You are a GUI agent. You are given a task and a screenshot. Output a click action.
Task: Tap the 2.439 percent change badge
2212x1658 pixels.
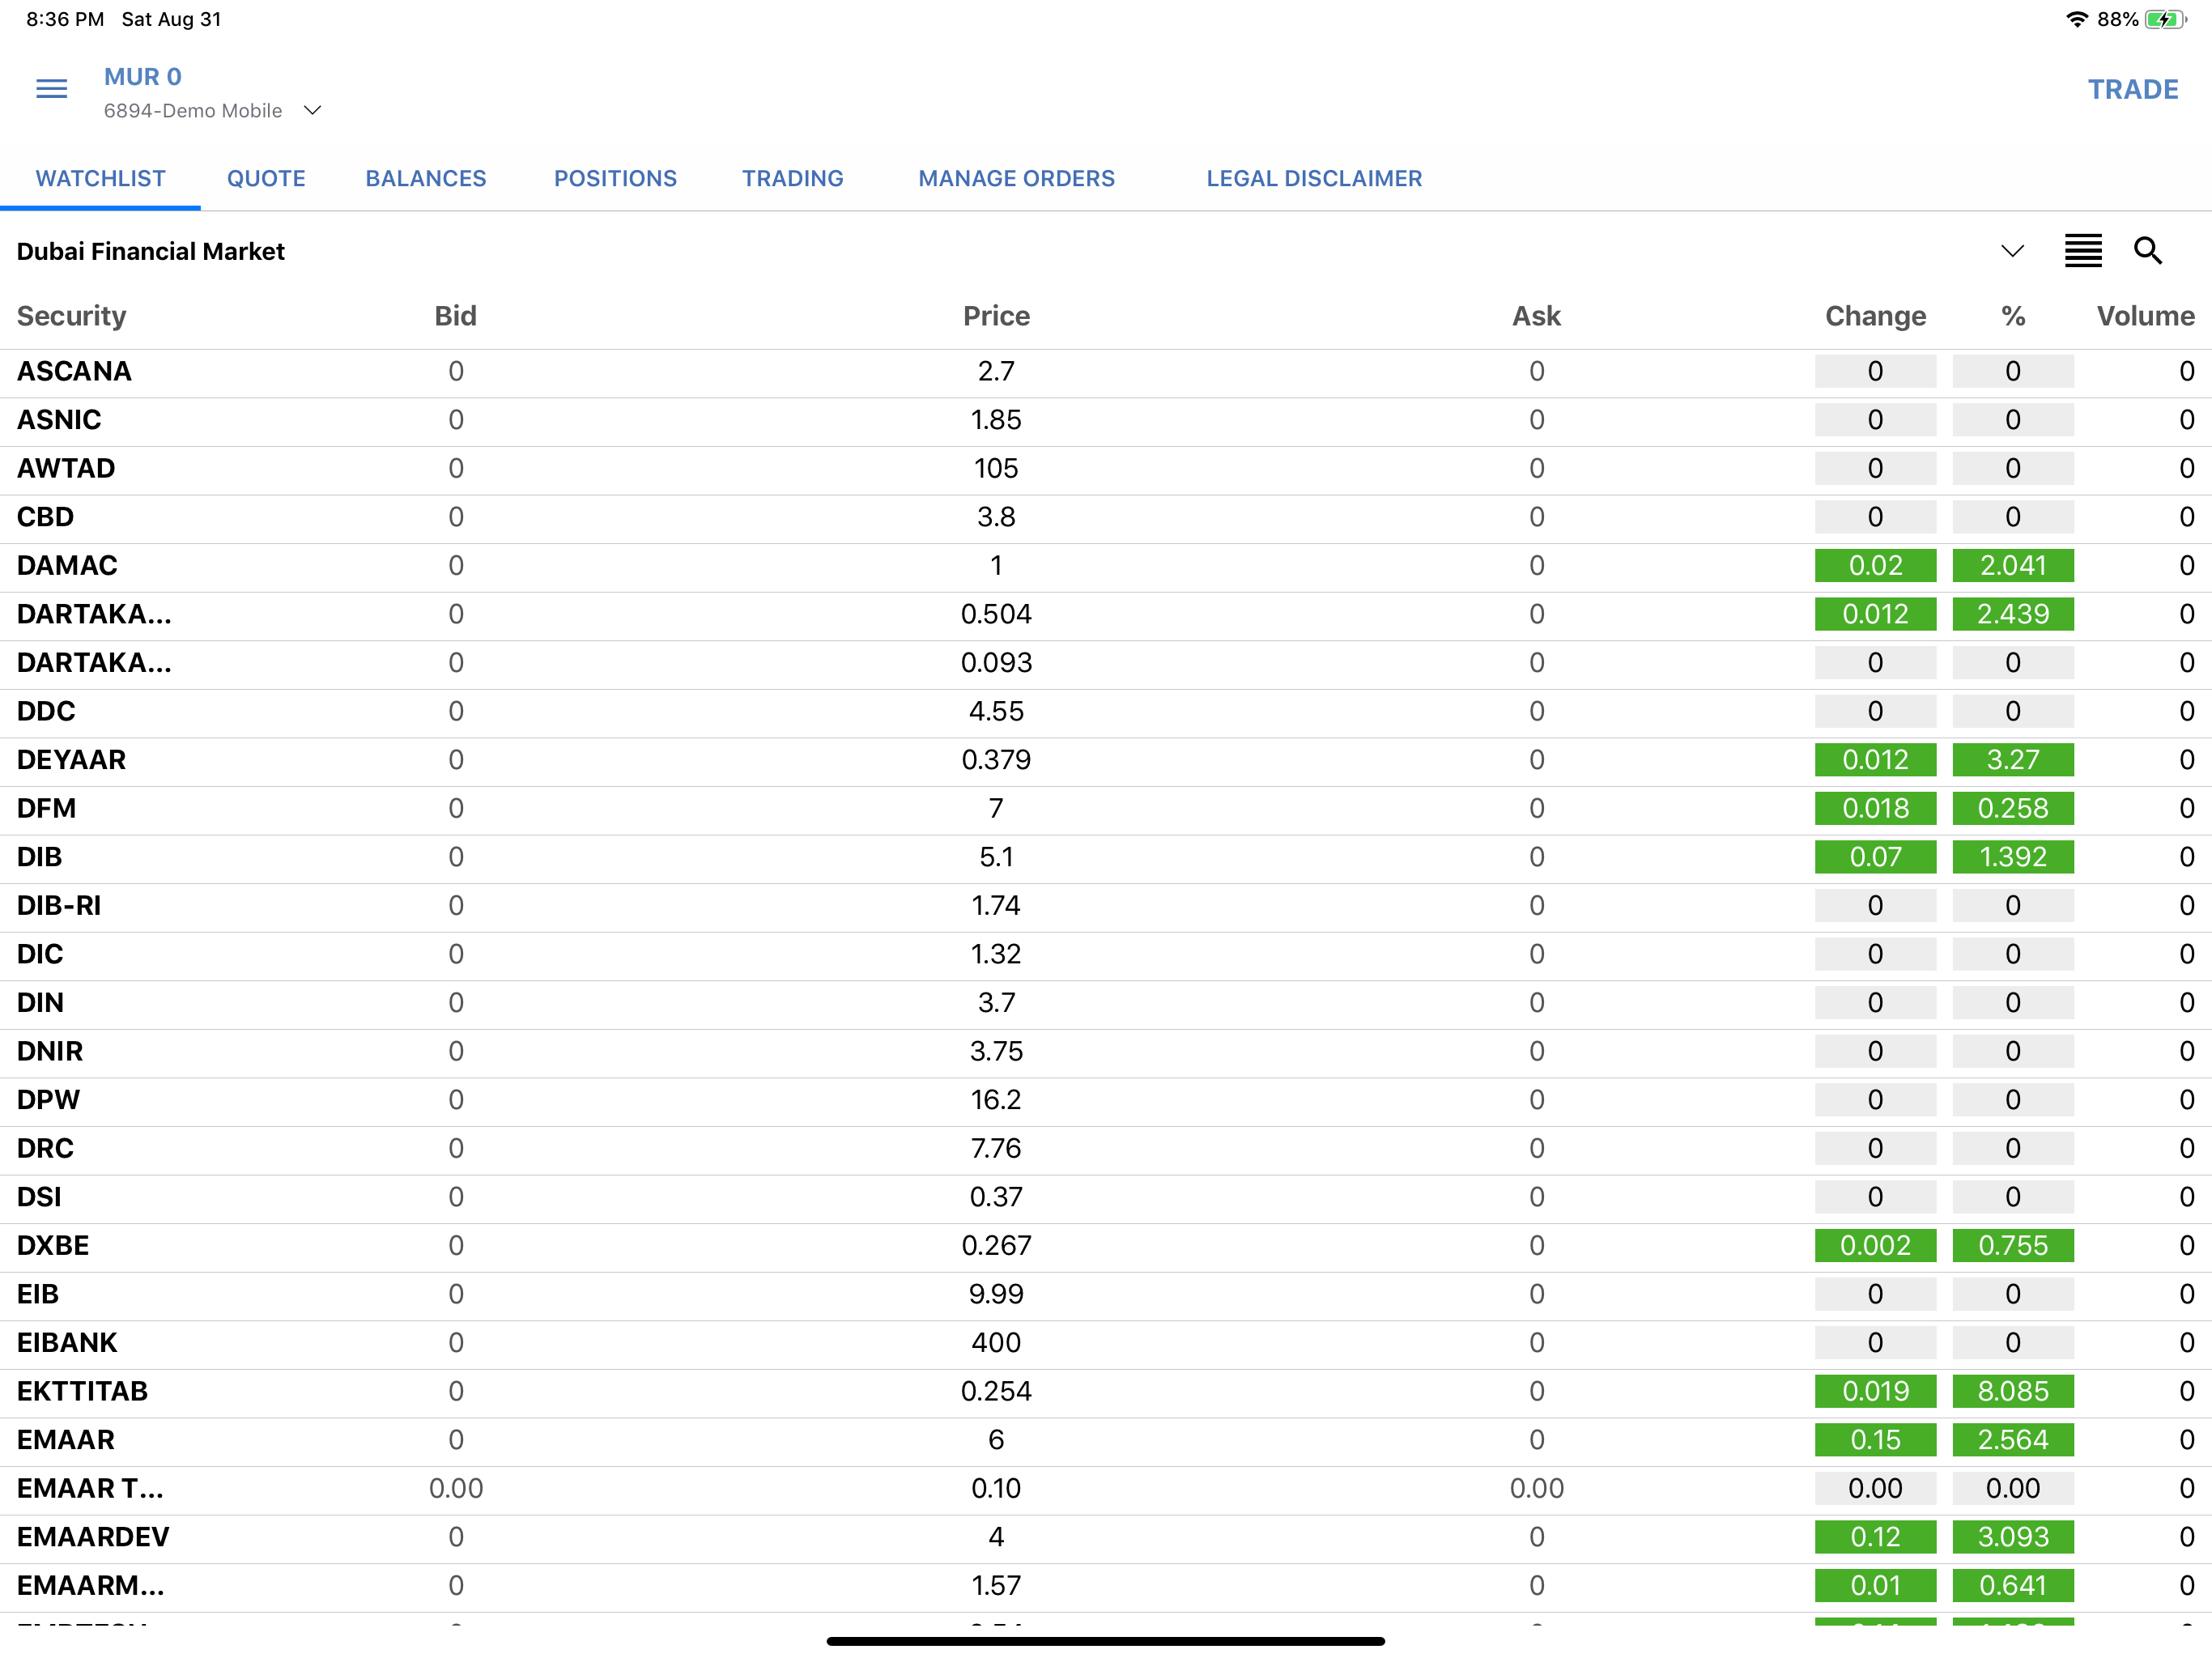point(2012,614)
